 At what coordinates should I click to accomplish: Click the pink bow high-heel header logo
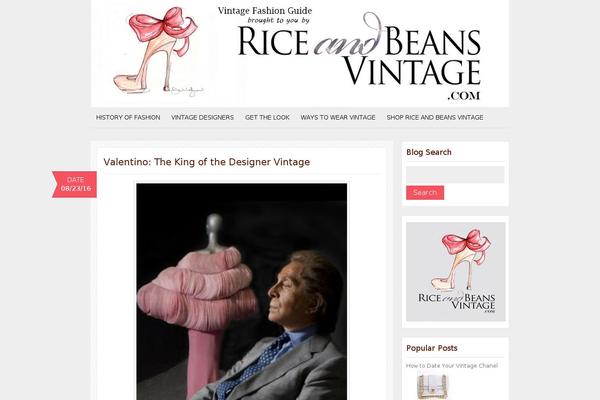pos(159,52)
